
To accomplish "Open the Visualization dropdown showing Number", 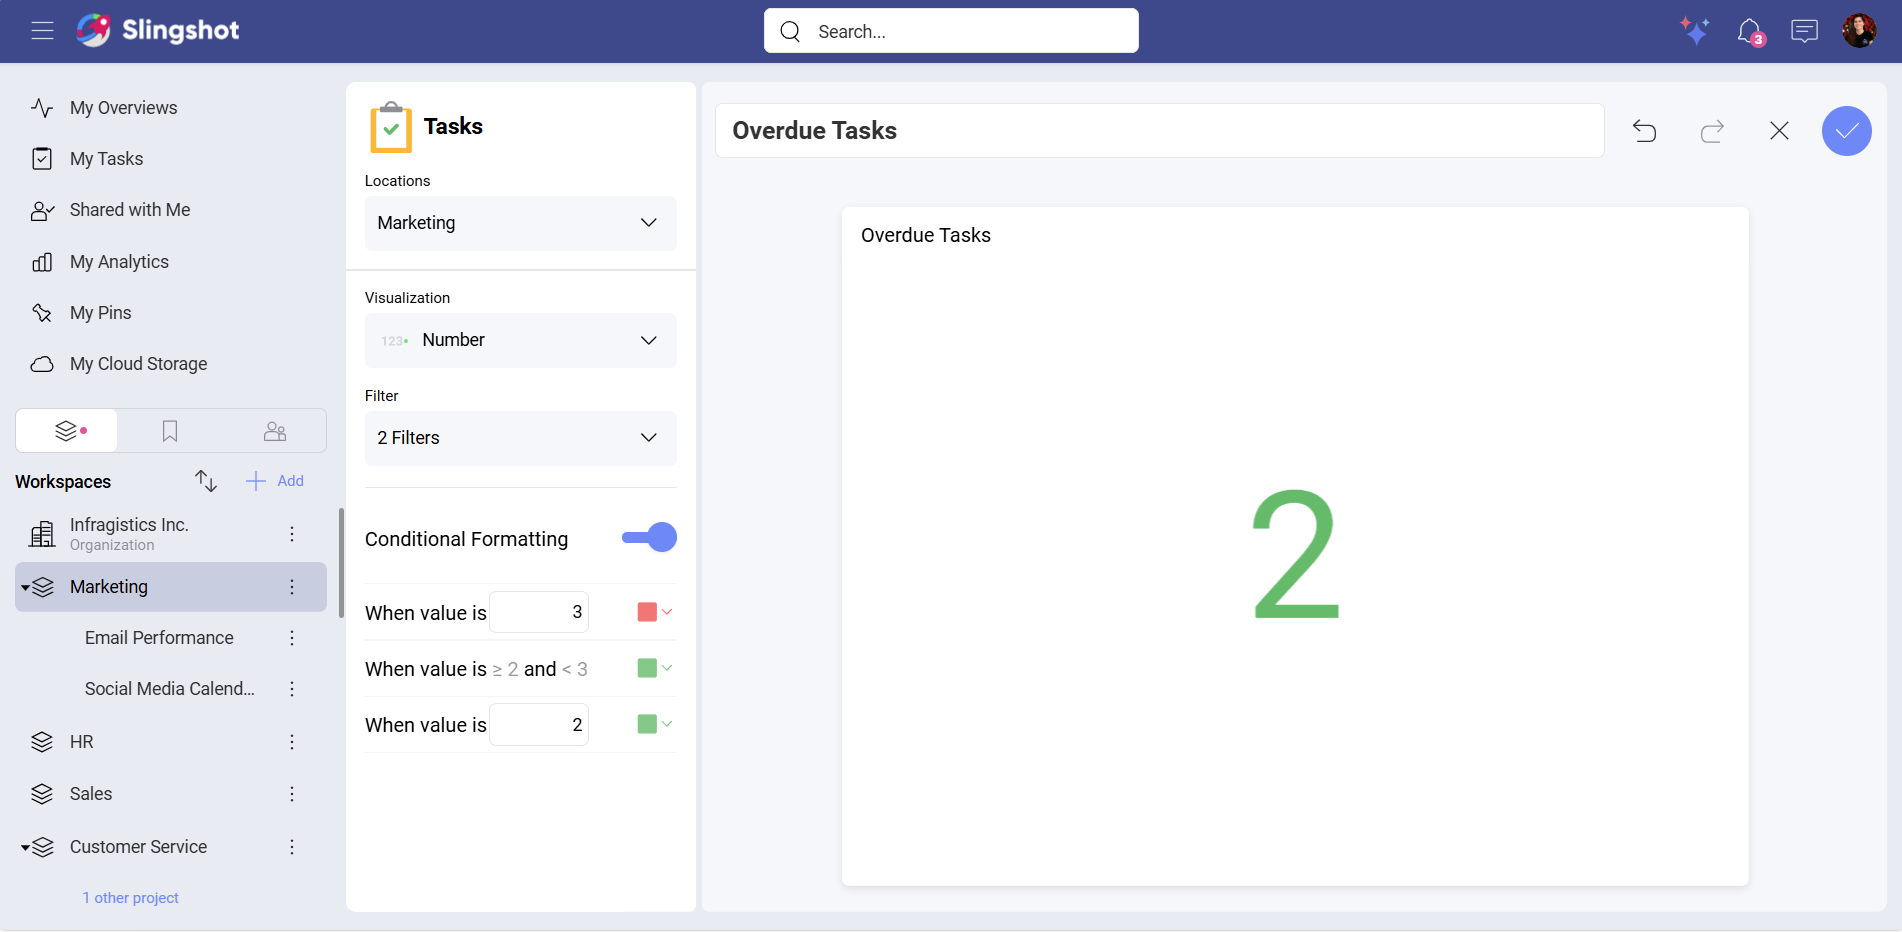I will pyautogui.click(x=520, y=340).
